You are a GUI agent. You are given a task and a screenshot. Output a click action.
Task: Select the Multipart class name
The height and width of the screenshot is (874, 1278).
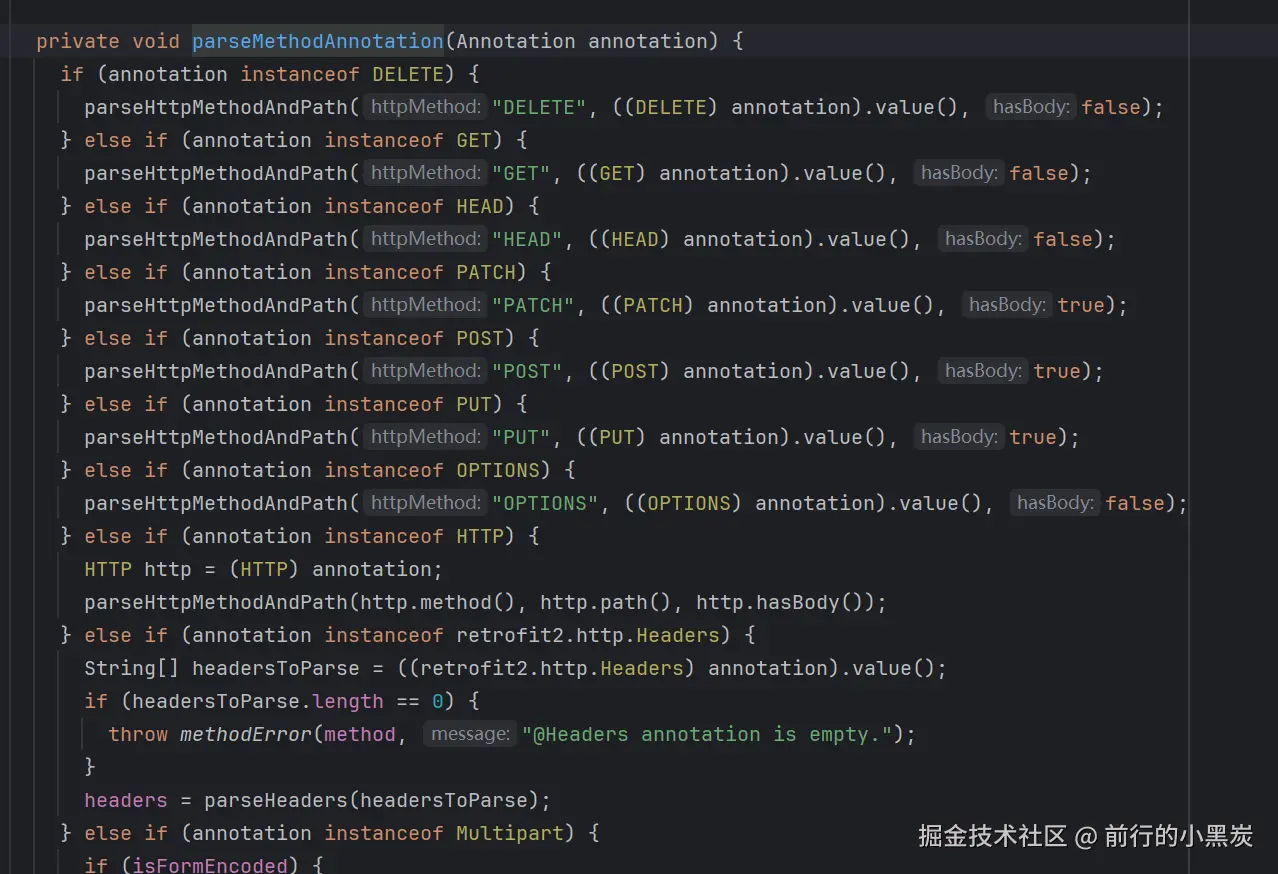pyautogui.click(x=509, y=833)
